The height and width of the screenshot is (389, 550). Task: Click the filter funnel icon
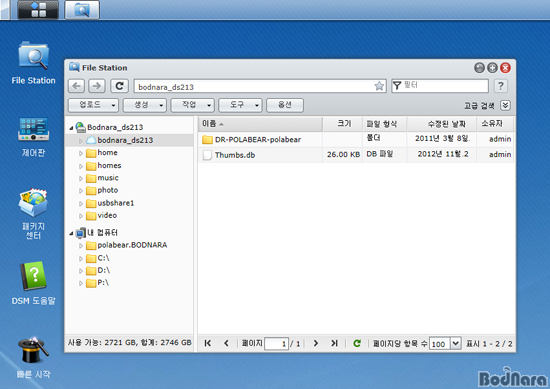click(397, 86)
